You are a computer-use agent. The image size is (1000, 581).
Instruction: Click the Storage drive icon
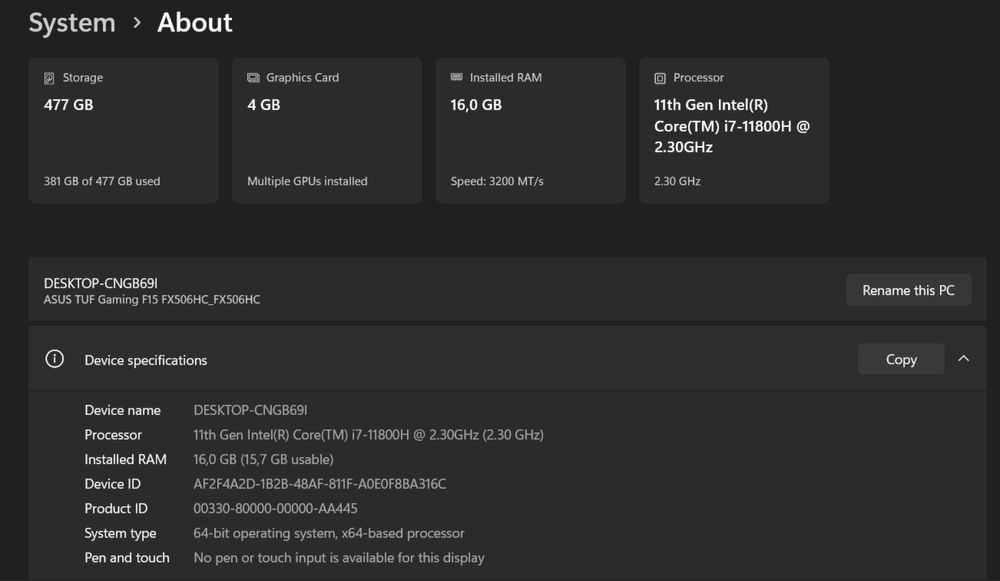coord(49,78)
